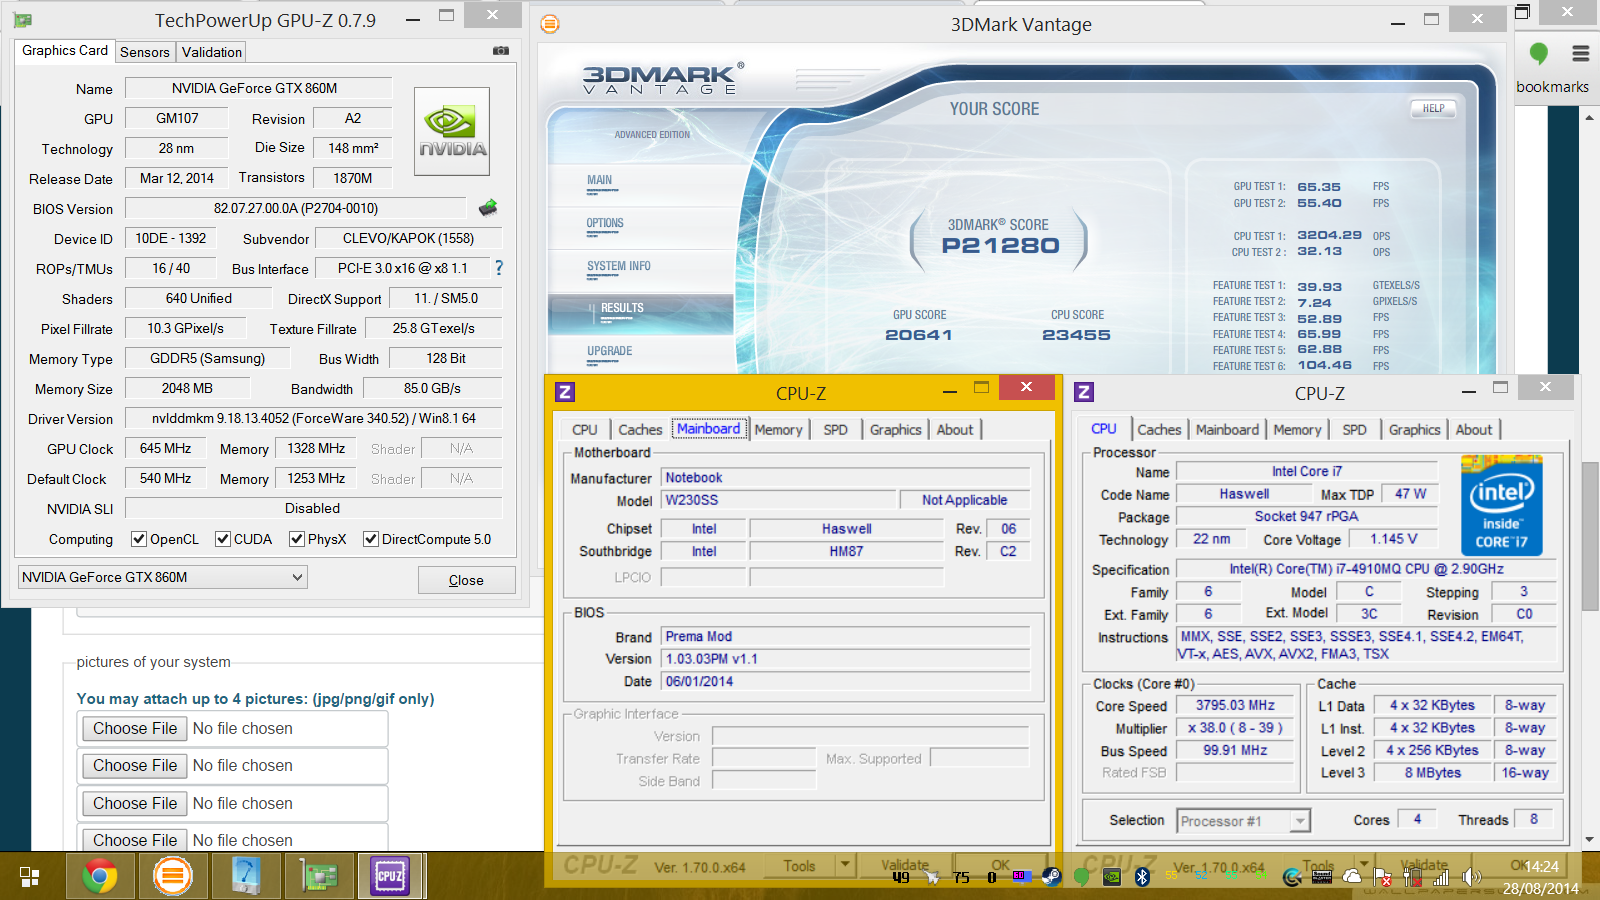Select UPGRADE in the 3DMark side menu

(x=610, y=352)
